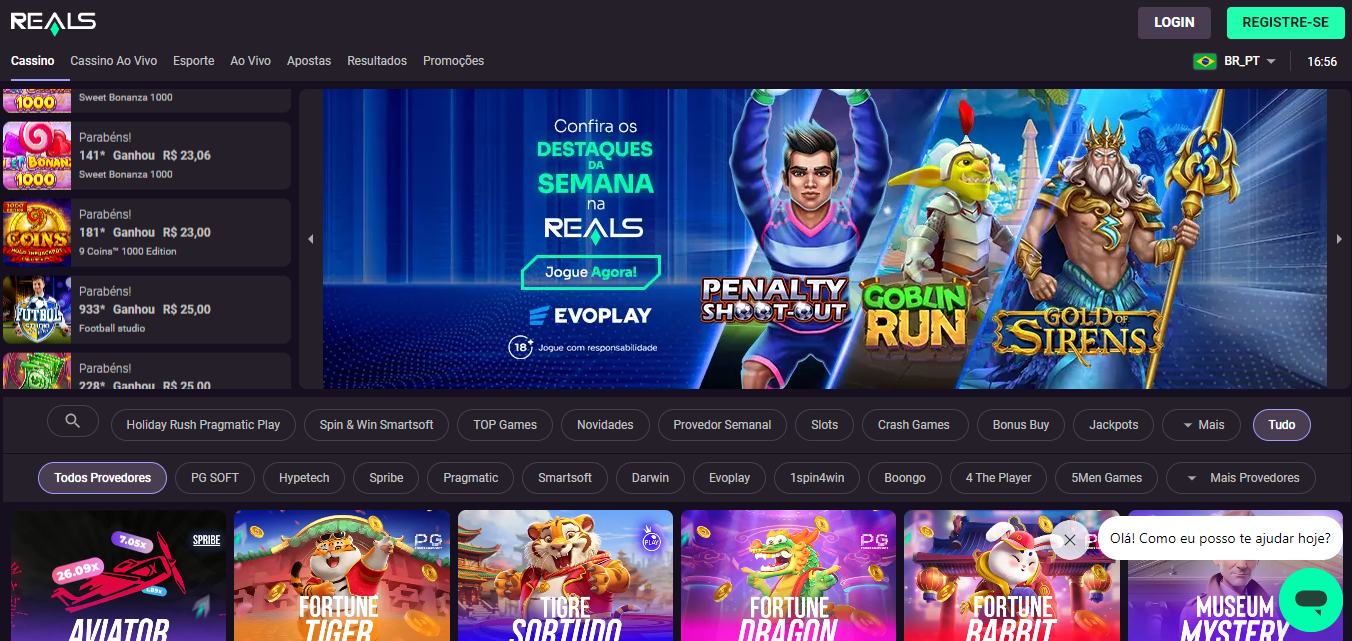Select Todos Provedores provider filter
1352x641 pixels.
click(x=103, y=478)
